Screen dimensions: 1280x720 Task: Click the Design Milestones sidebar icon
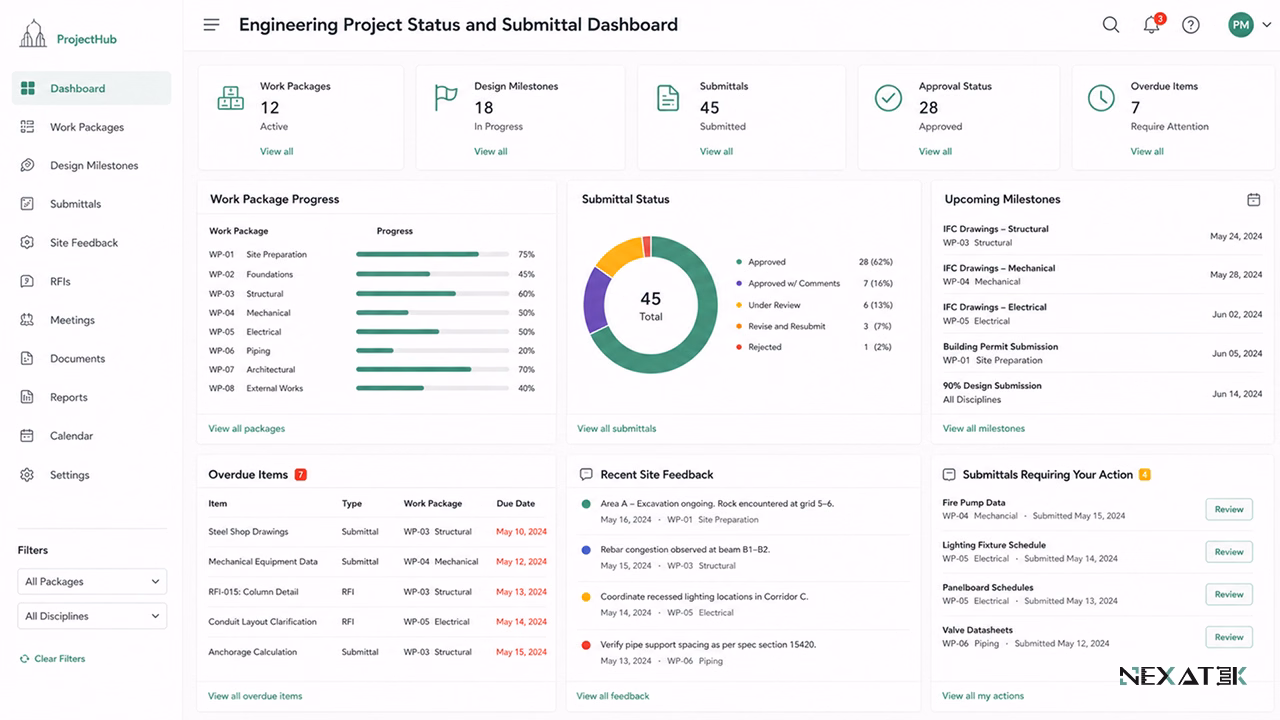coord(28,165)
